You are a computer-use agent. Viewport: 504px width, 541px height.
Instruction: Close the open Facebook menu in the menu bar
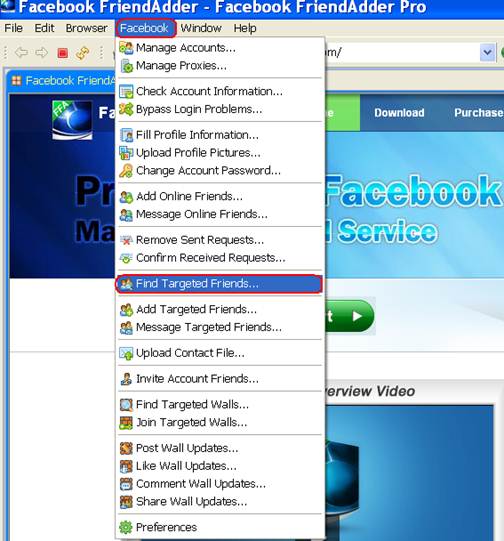pyautogui.click(x=146, y=28)
